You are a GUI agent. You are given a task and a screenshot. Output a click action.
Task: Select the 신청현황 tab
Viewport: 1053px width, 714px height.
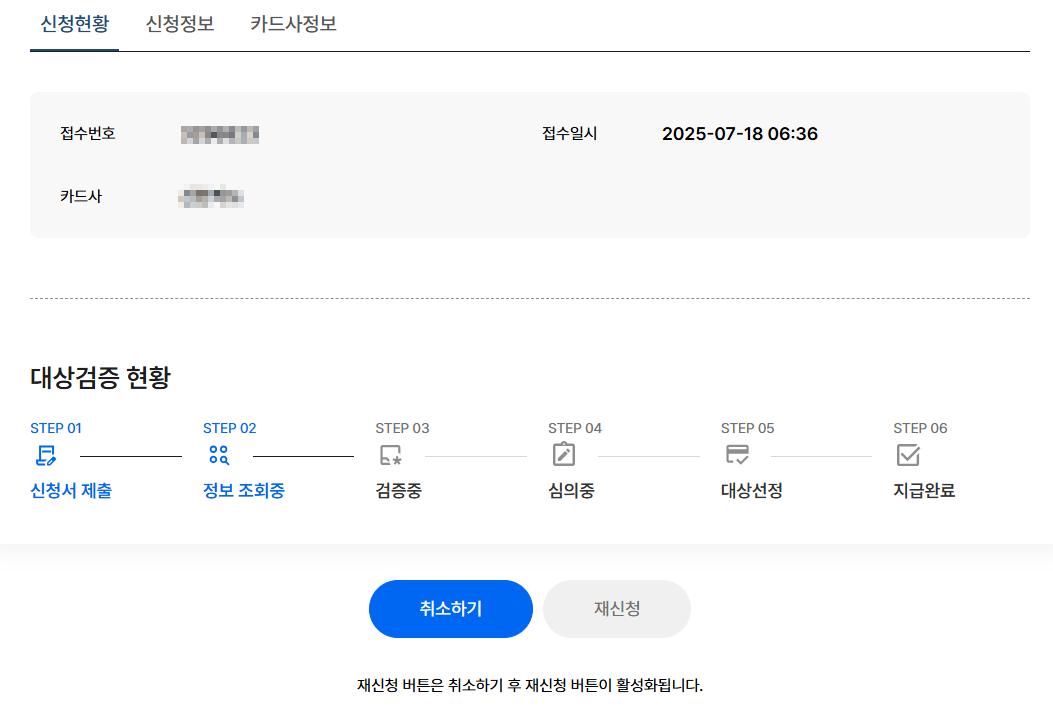74,24
